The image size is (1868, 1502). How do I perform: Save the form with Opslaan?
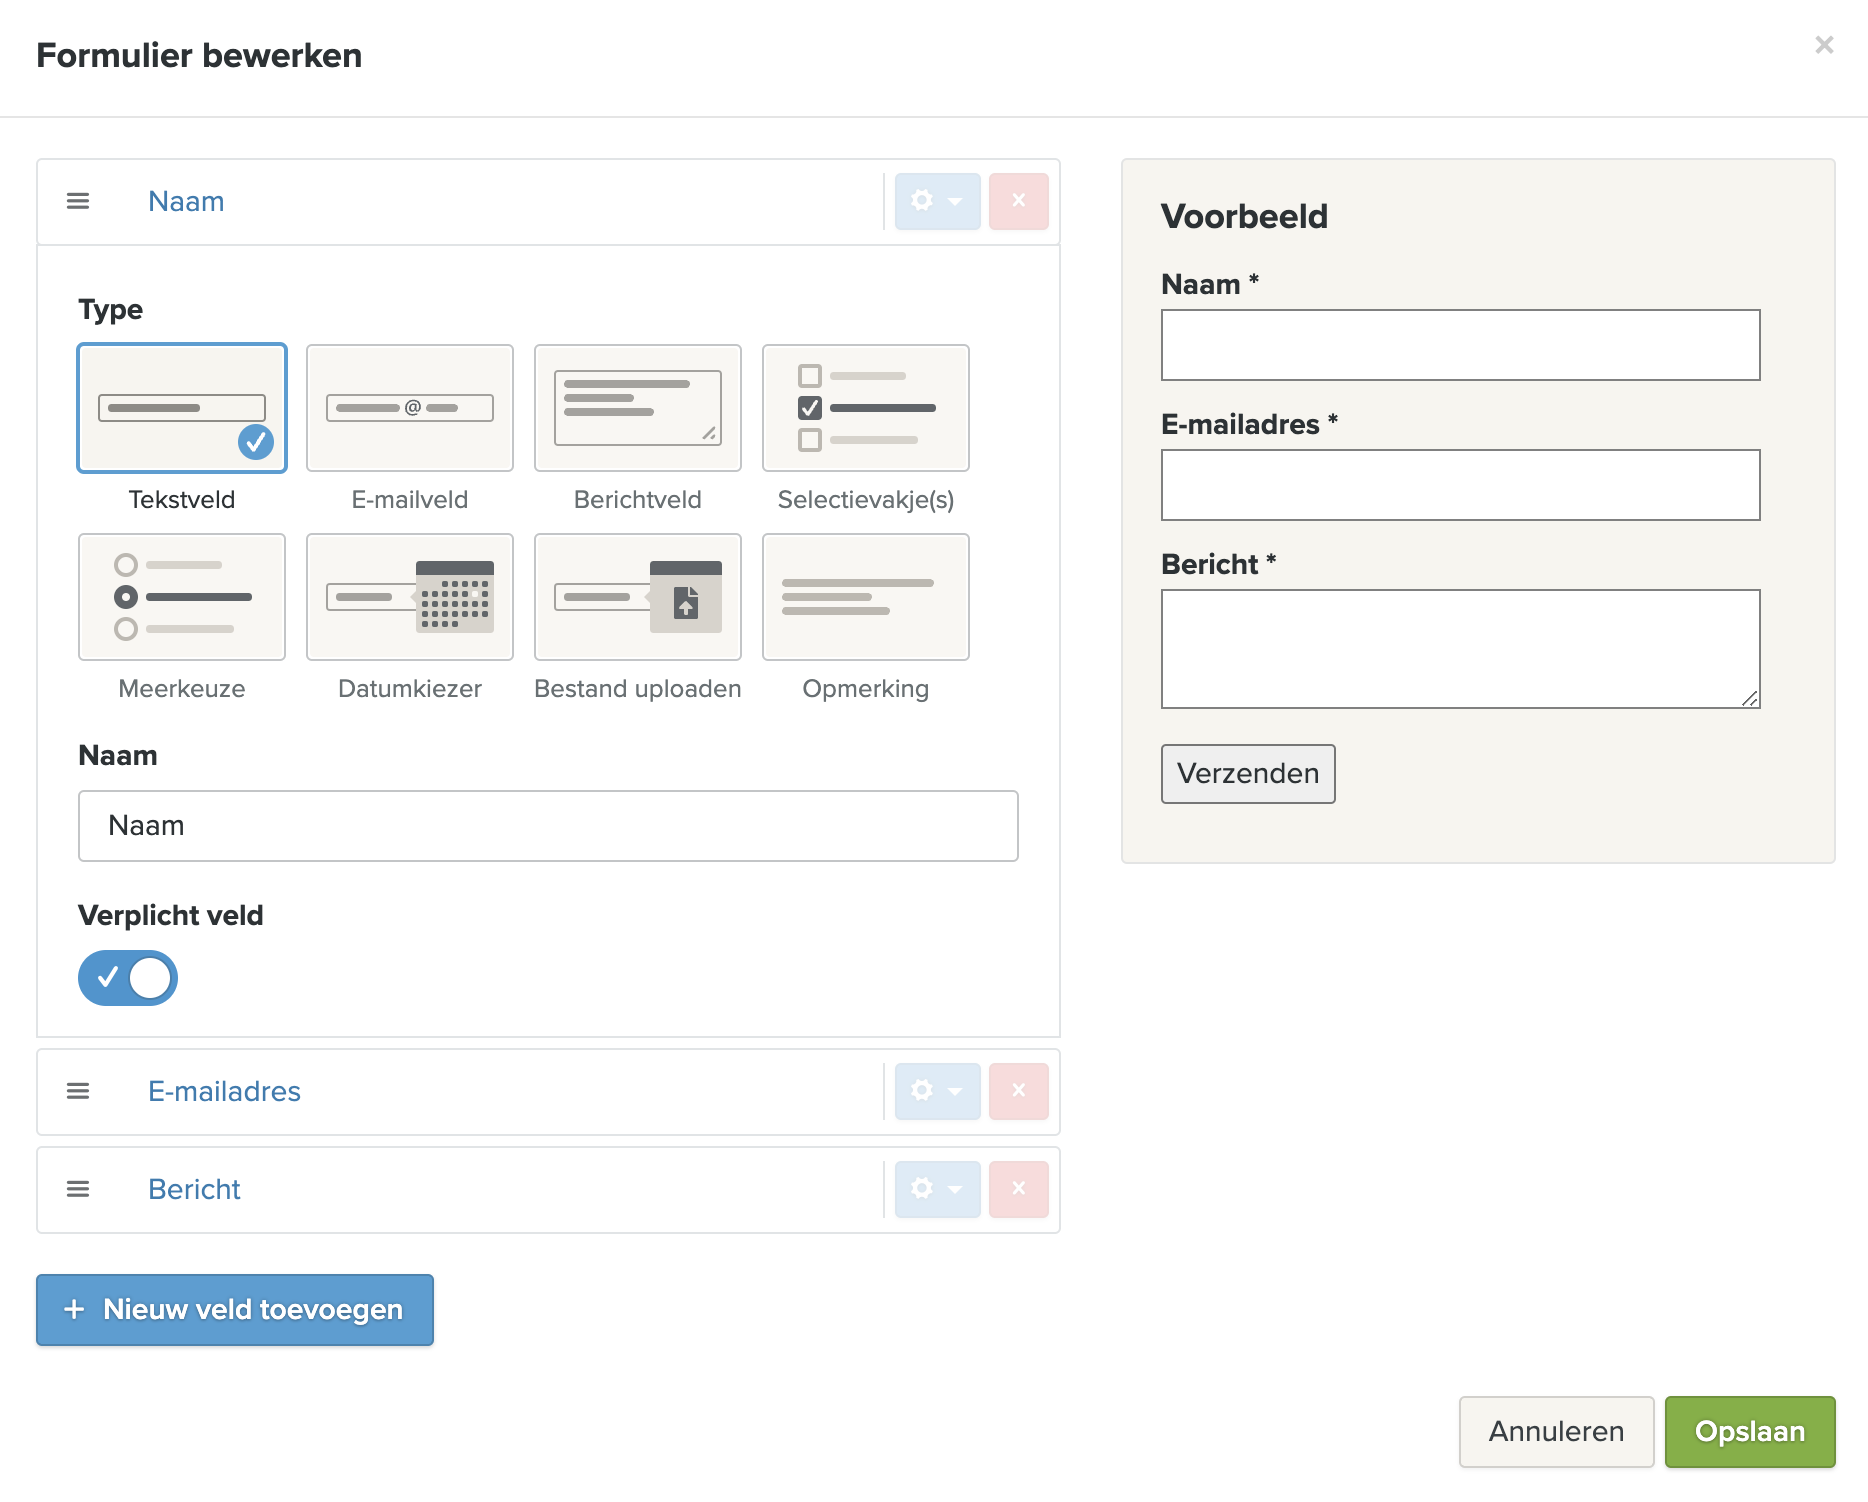tap(1749, 1431)
